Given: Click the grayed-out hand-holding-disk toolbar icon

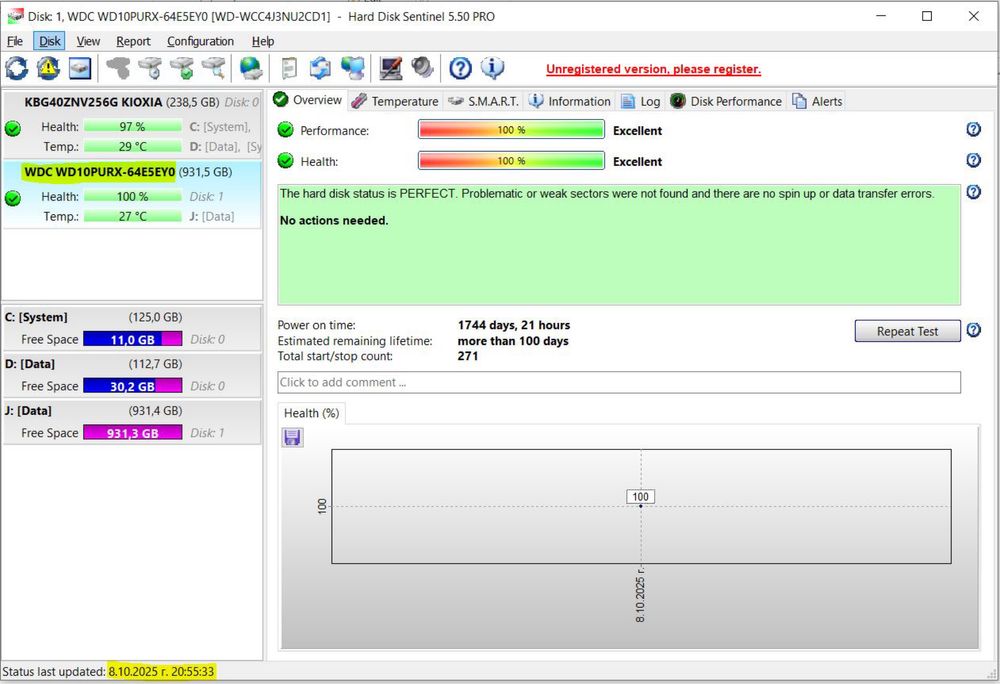Looking at the screenshot, I should 118,68.
